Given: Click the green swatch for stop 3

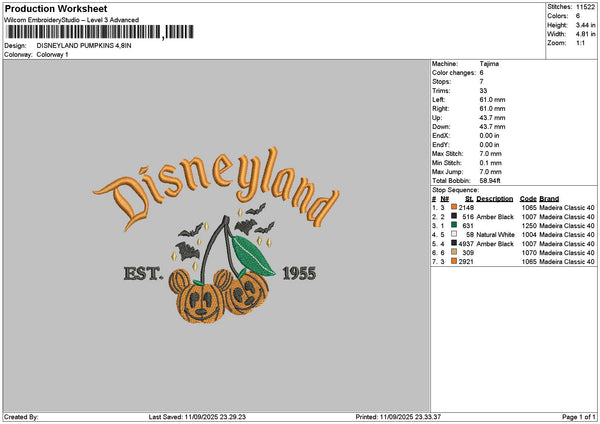Looking at the screenshot, I should 454,225.
